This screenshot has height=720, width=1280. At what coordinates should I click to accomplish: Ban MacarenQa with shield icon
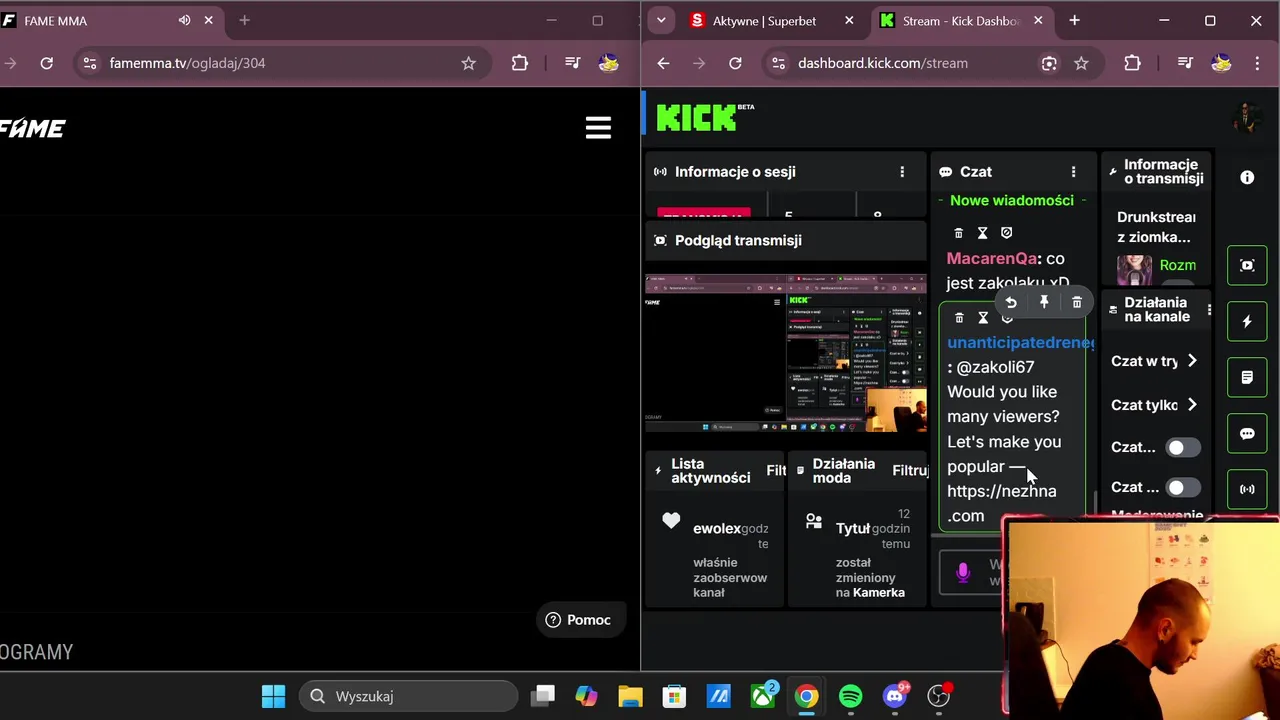pyautogui.click(x=1006, y=233)
